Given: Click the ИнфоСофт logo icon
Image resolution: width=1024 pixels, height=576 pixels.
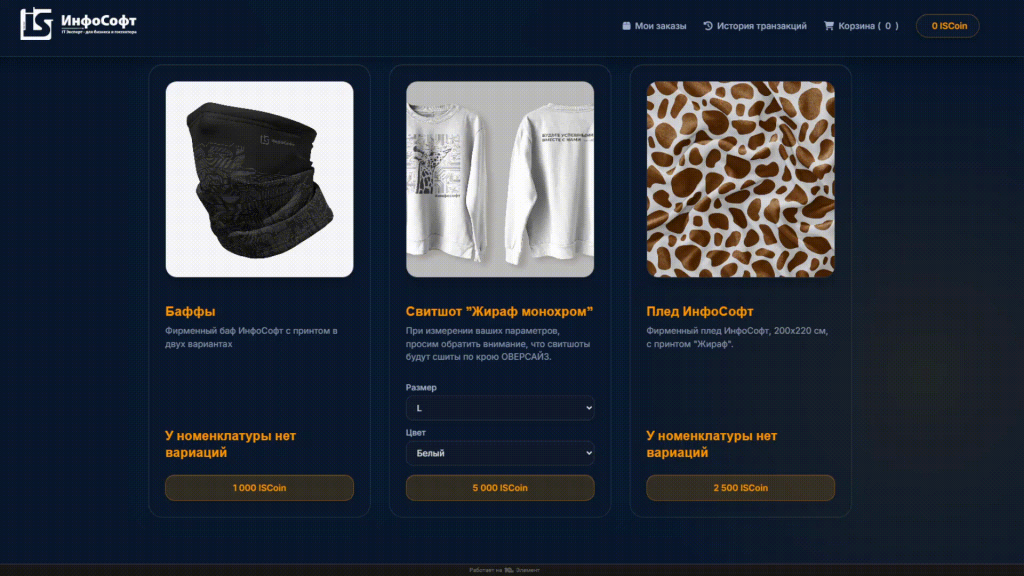Looking at the screenshot, I should [x=36, y=24].
